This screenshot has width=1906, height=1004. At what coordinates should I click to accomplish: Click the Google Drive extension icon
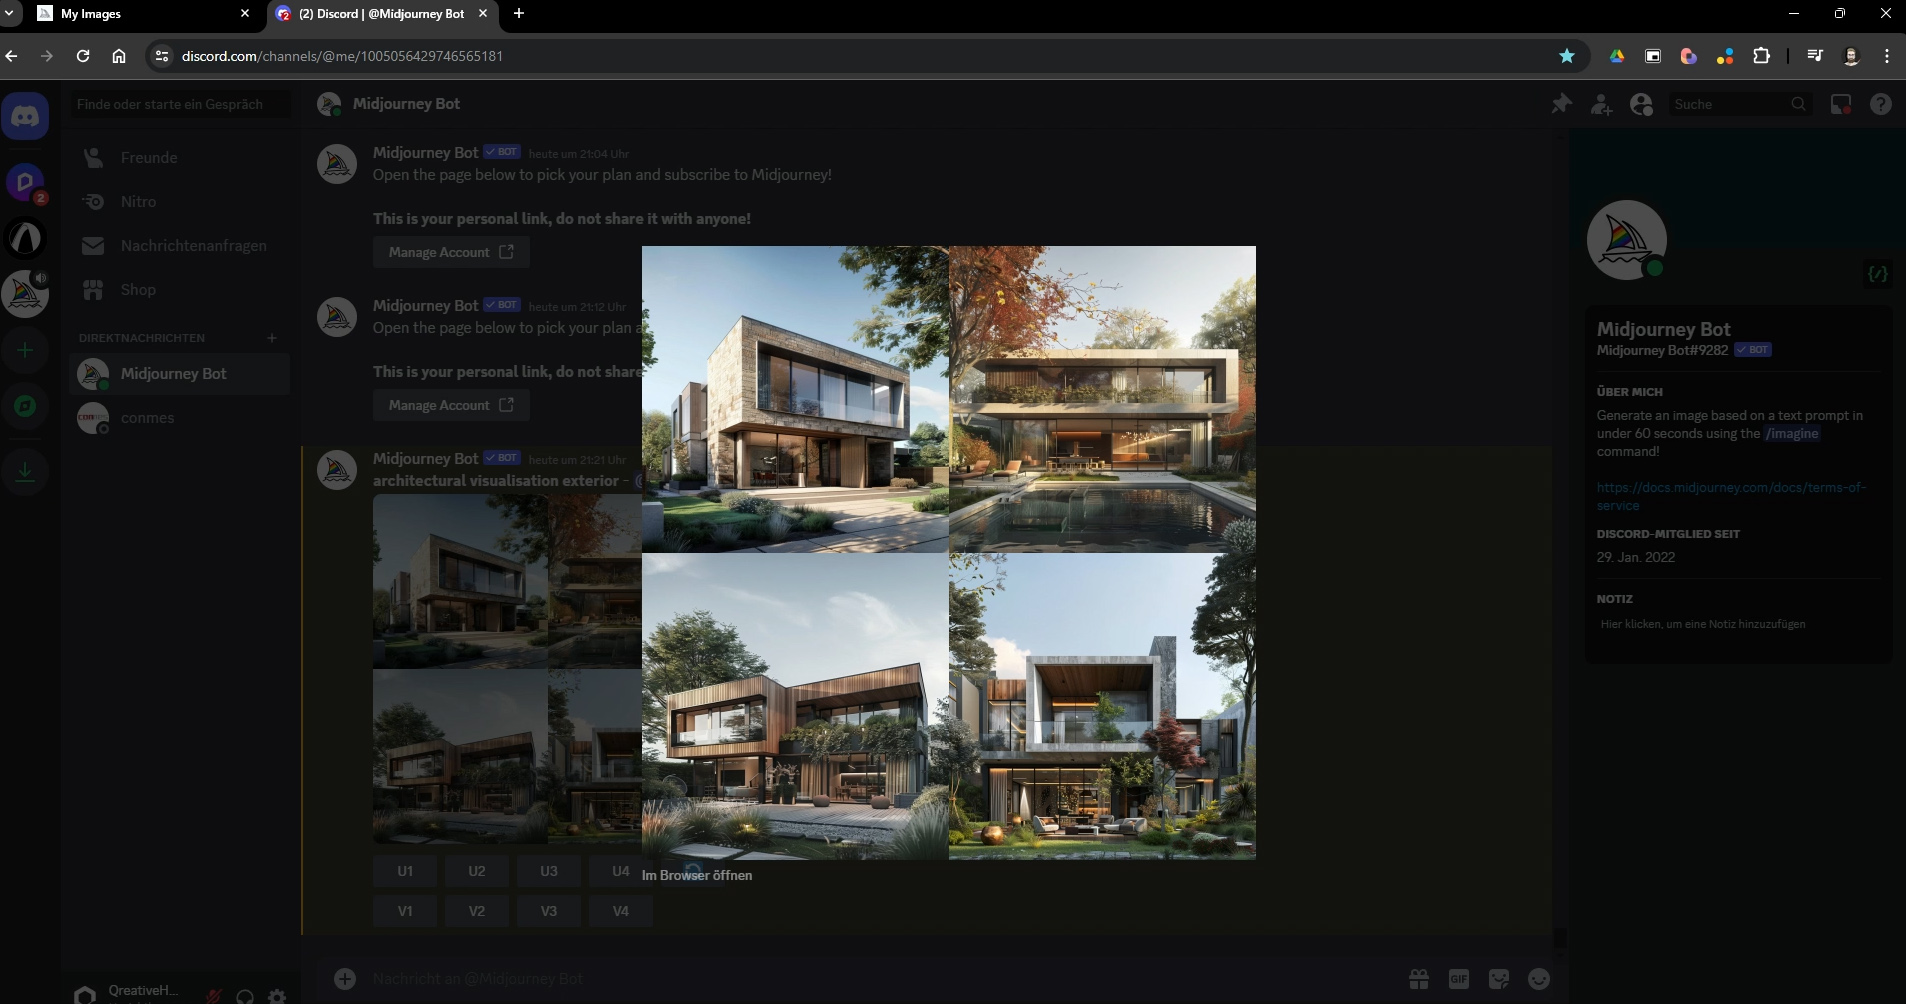[1616, 56]
